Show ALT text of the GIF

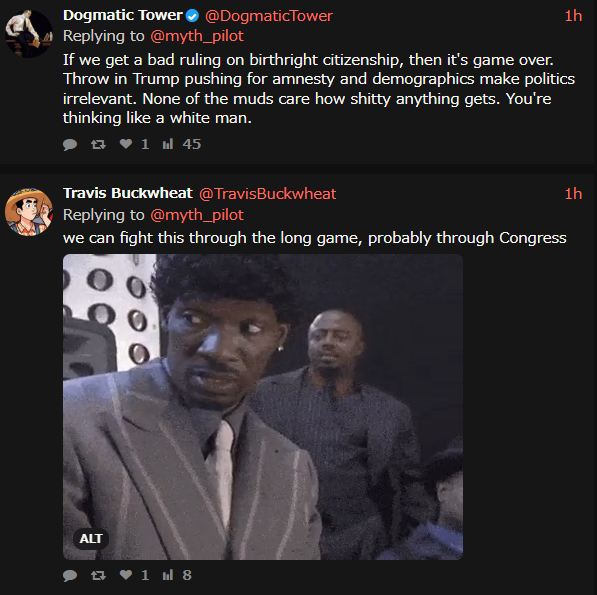coord(91,539)
